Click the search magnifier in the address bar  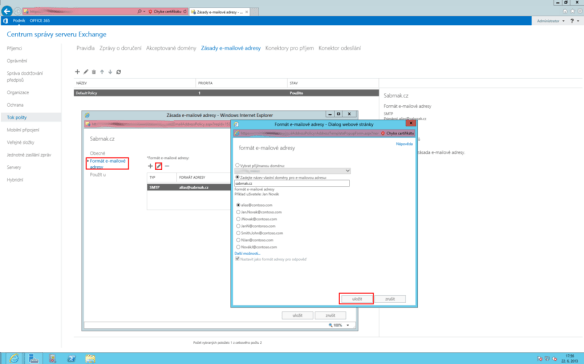(x=139, y=12)
